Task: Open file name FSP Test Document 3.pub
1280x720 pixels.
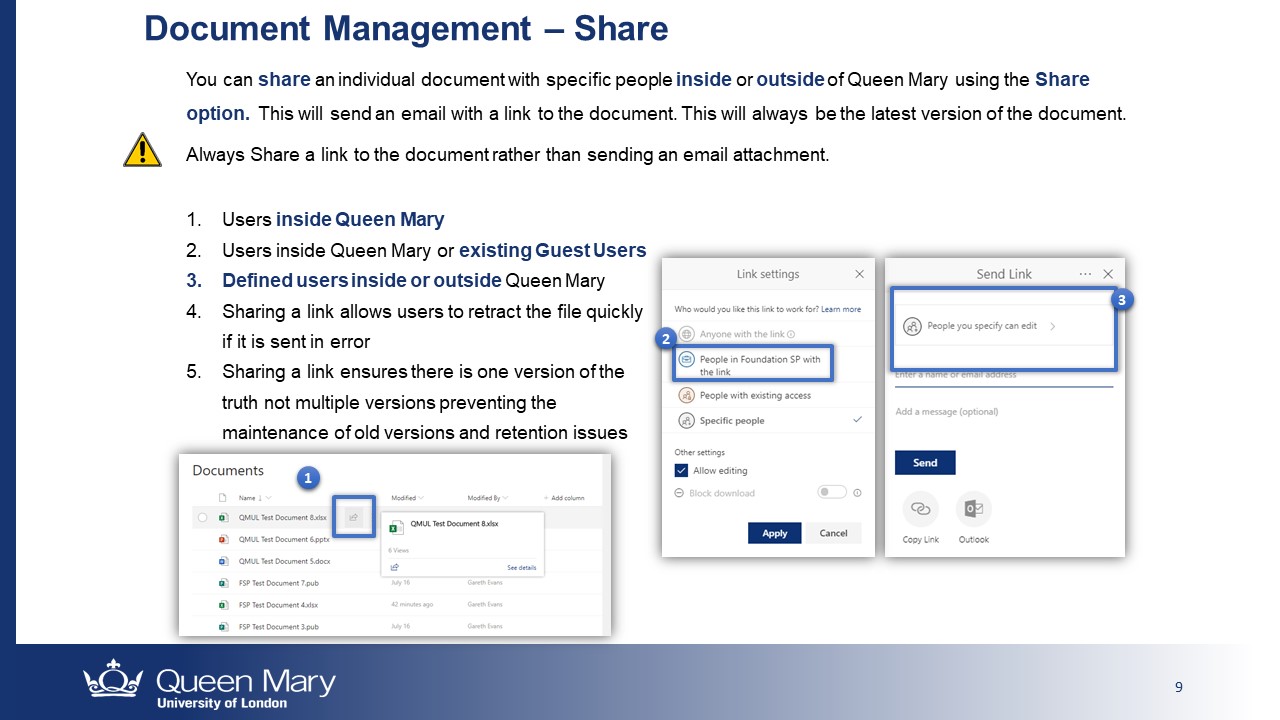Action: tap(279, 627)
